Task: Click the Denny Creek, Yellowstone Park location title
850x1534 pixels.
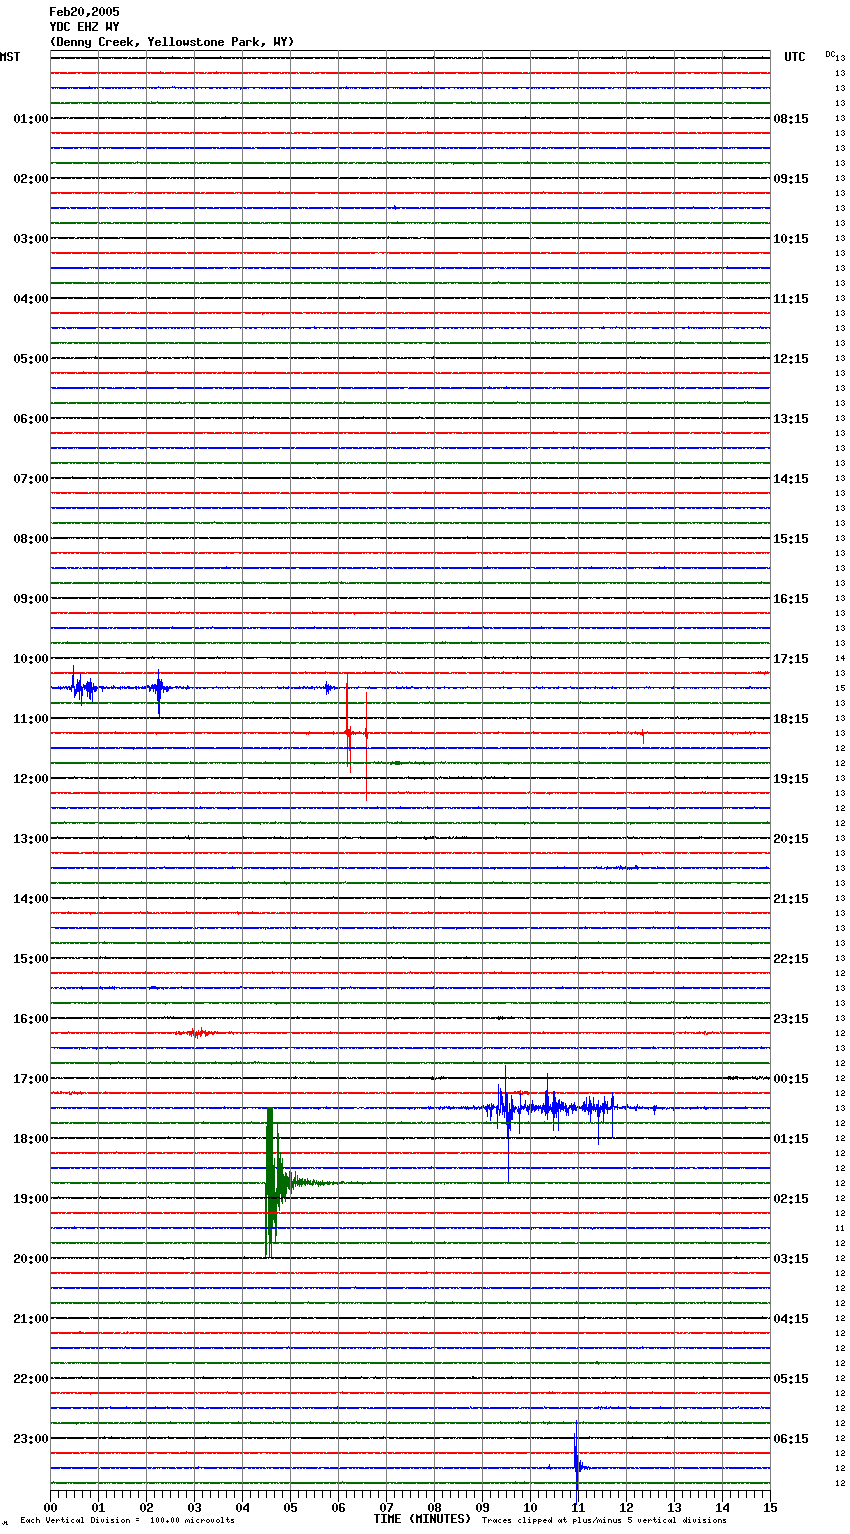Action: pos(171,42)
